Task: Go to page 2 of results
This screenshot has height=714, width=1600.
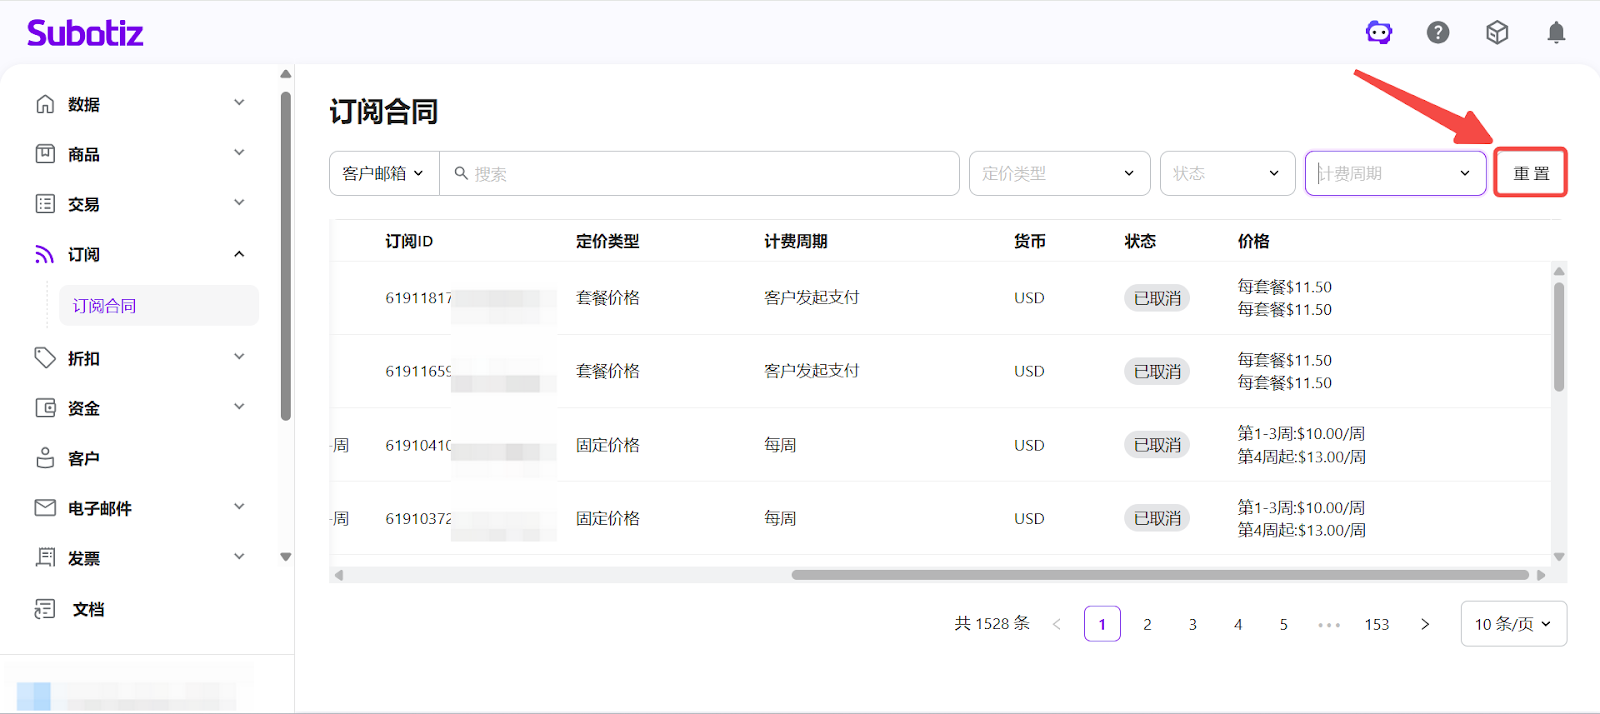Action: (x=1147, y=624)
